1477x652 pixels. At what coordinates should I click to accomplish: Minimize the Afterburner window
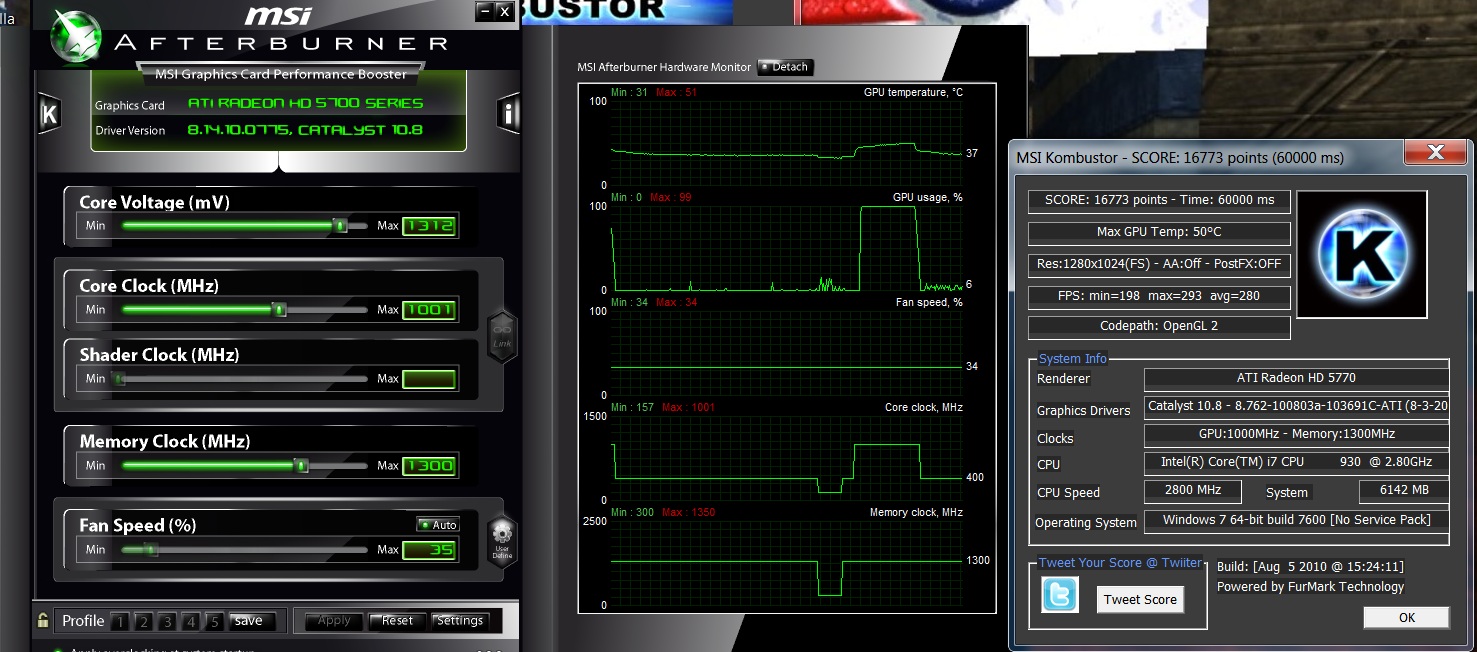click(x=485, y=11)
